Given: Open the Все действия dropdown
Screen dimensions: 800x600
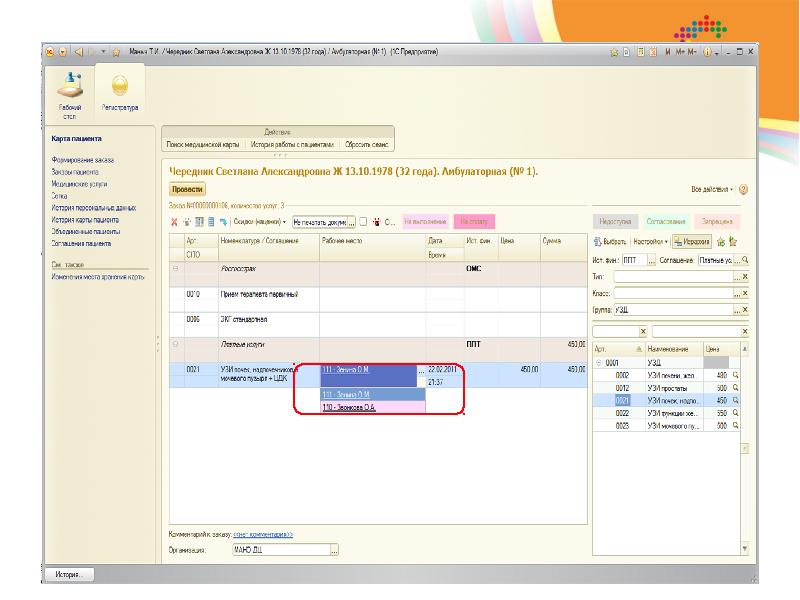Looking at the screenshot, I should coord(712,189).
